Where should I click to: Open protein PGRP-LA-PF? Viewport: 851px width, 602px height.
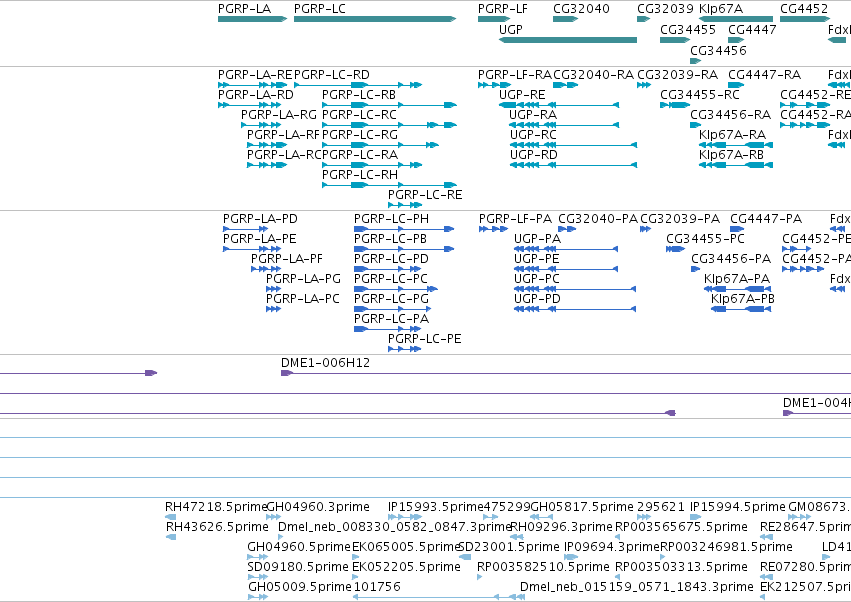point(287,259)
